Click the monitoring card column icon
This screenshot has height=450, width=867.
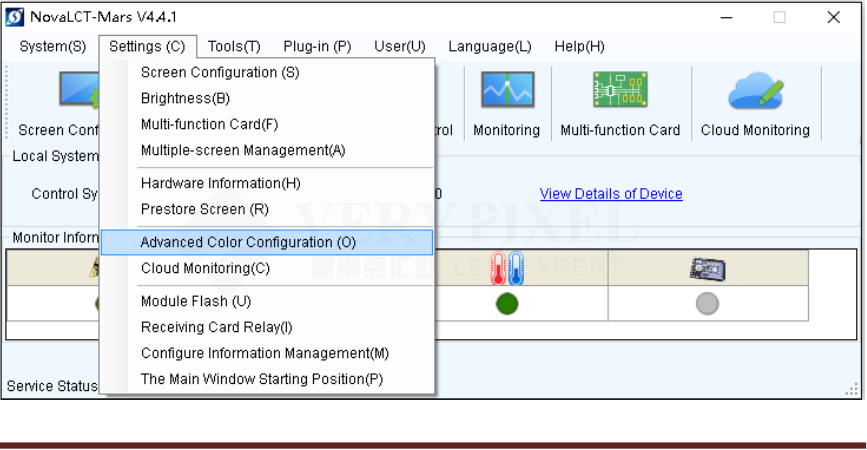coord(707,269)
